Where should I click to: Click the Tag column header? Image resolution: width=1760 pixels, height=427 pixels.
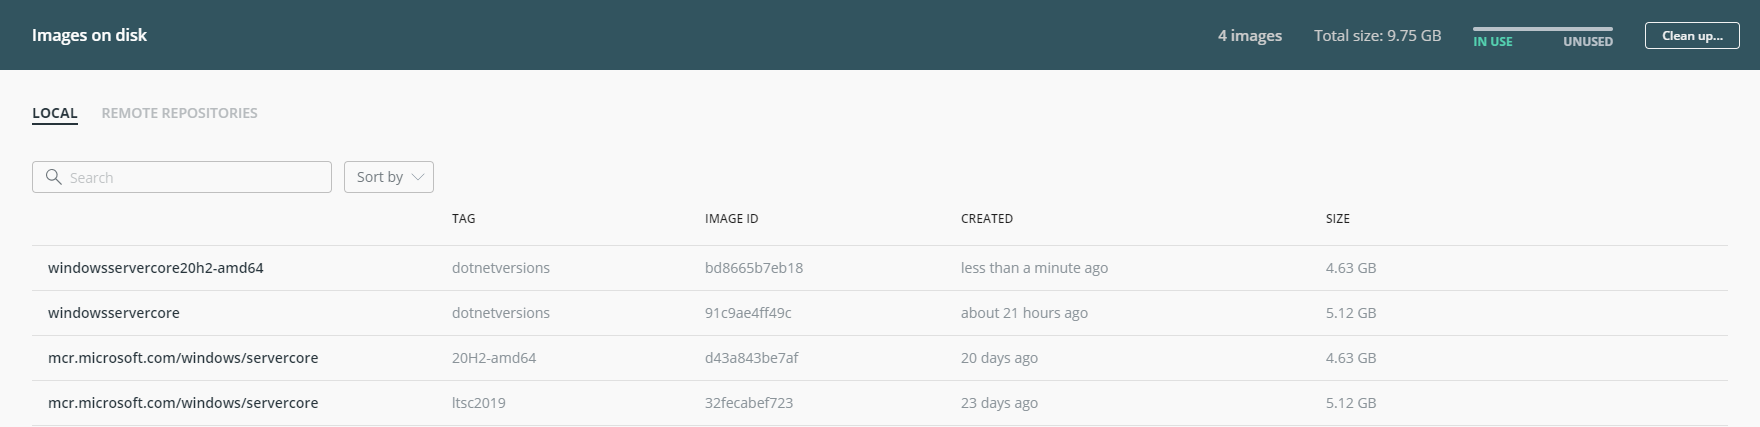point(463,218)
